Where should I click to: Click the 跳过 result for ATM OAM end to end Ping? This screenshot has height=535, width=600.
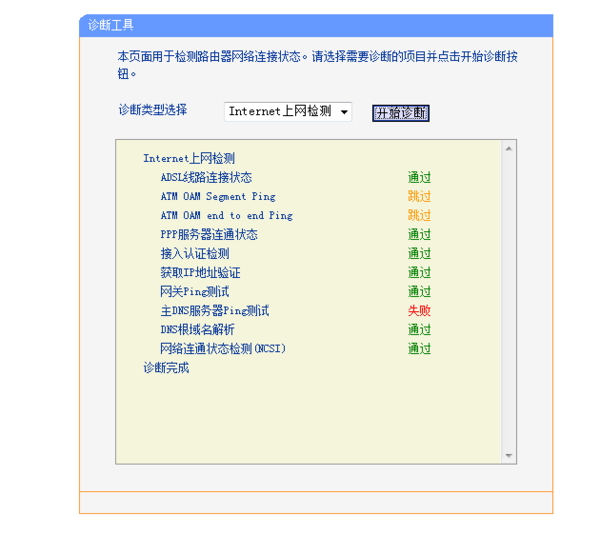click(x=419, y=215)
